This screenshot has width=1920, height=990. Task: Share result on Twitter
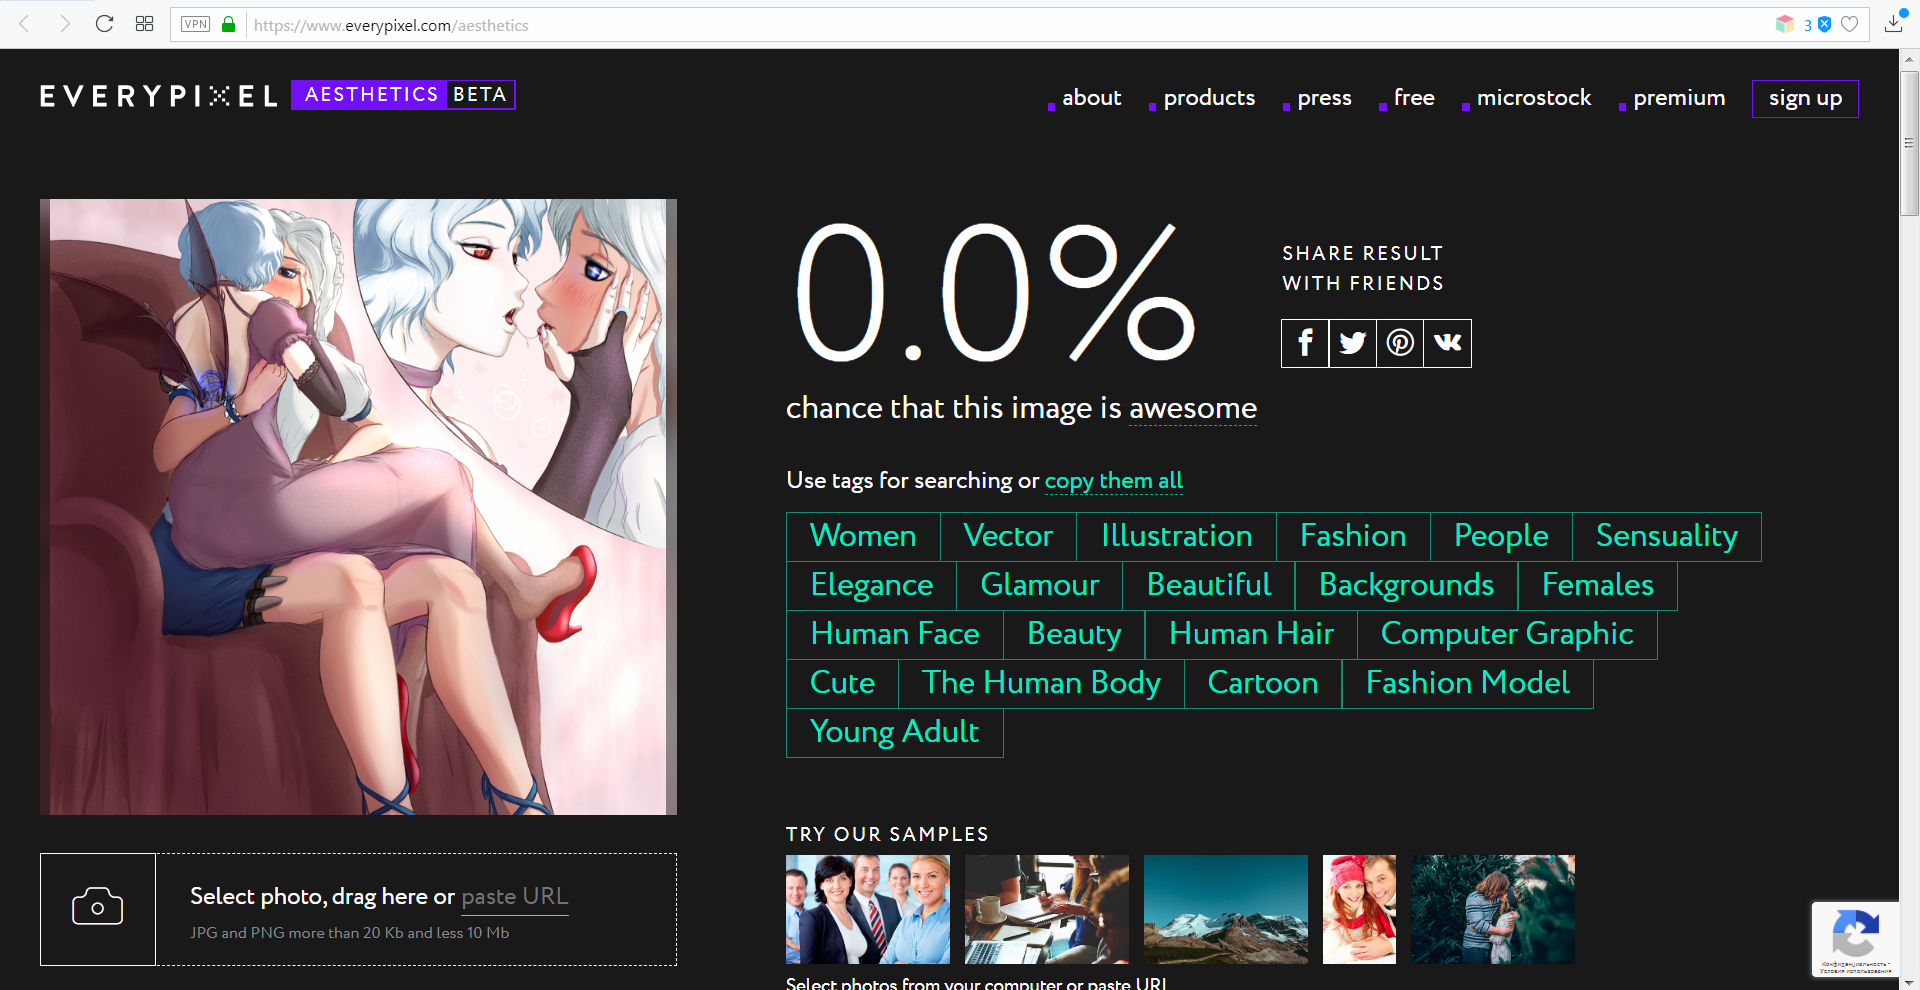pos(1353,343)
